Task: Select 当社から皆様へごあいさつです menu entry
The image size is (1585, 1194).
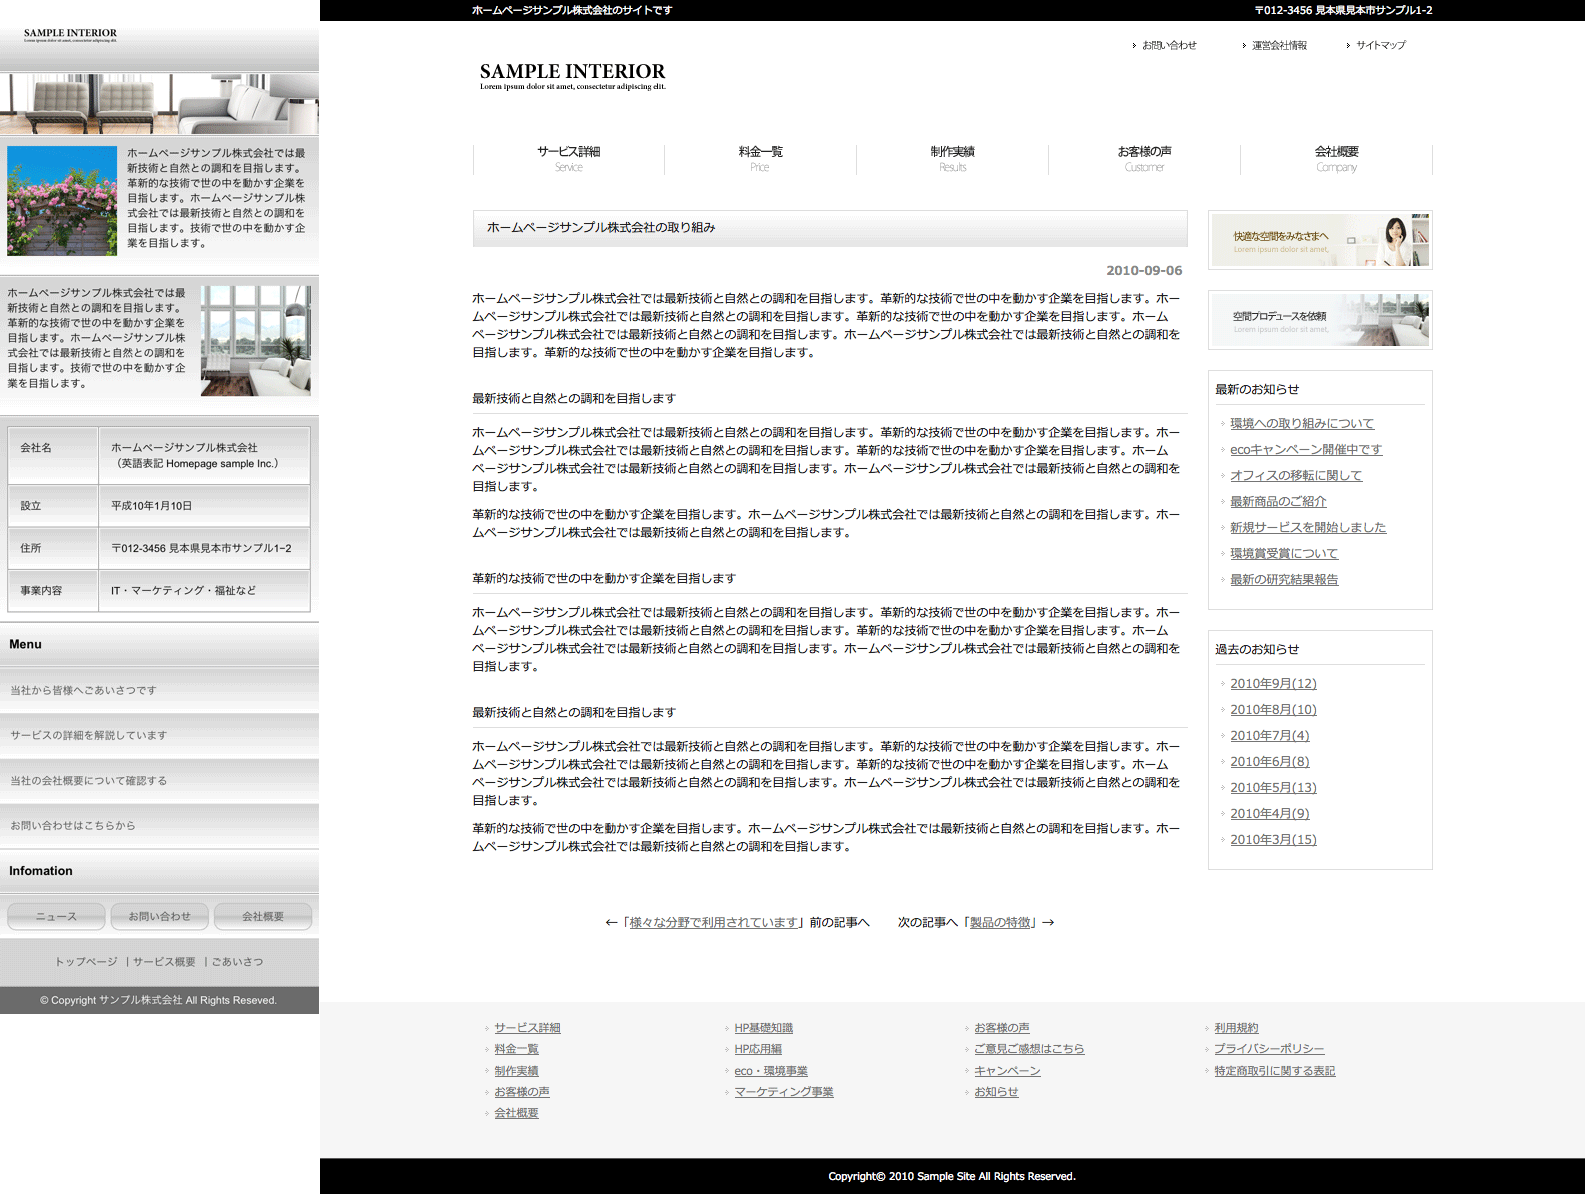Action: (84, 690)
